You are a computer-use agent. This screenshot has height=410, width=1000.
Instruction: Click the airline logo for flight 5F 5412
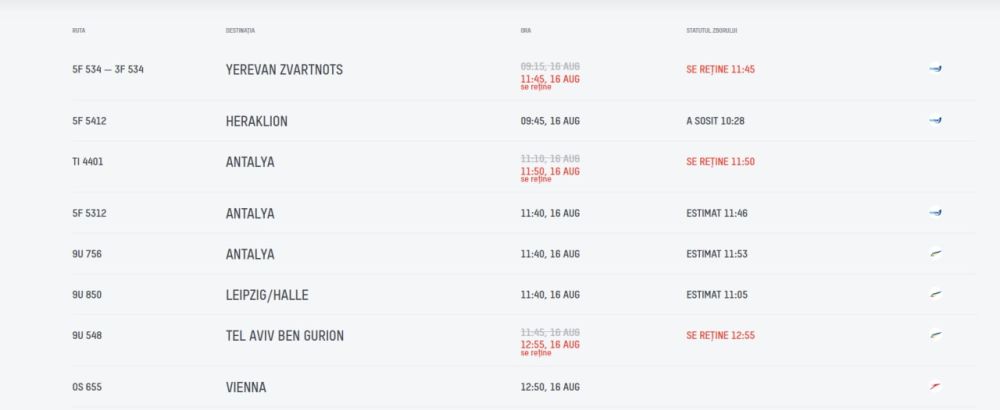935,121
